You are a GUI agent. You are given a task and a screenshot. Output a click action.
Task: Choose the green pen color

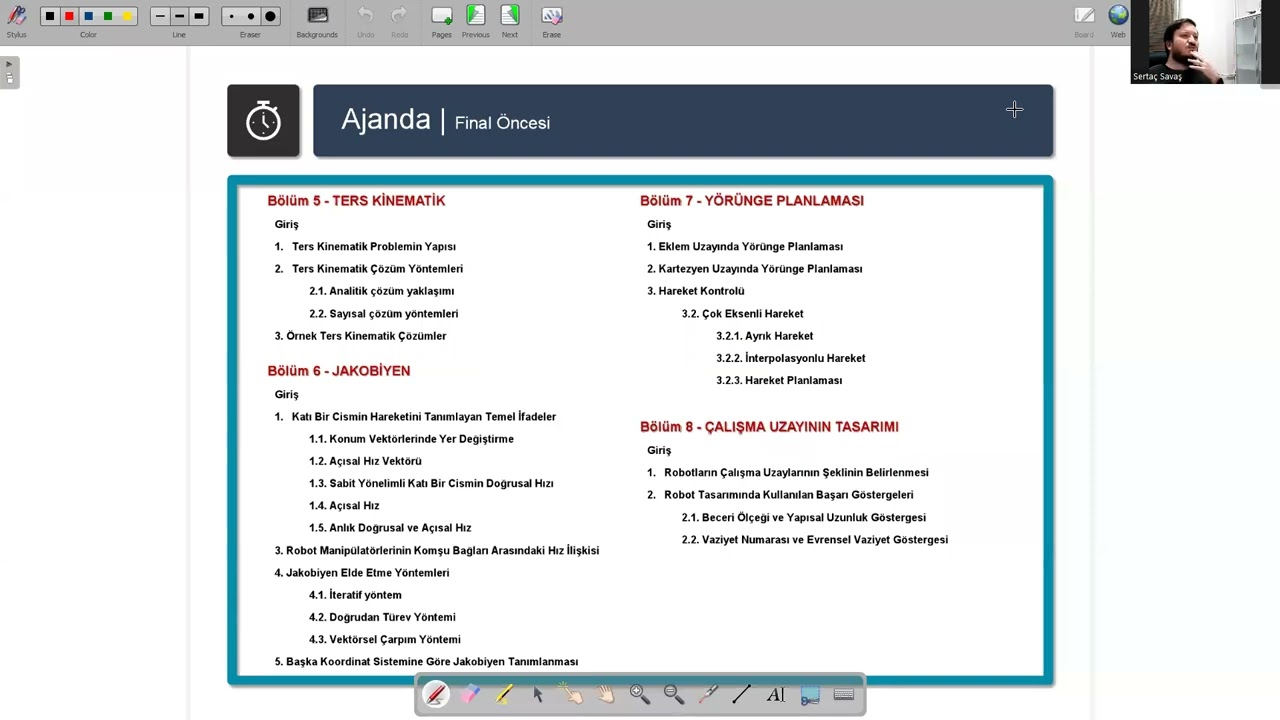point(108,16)
